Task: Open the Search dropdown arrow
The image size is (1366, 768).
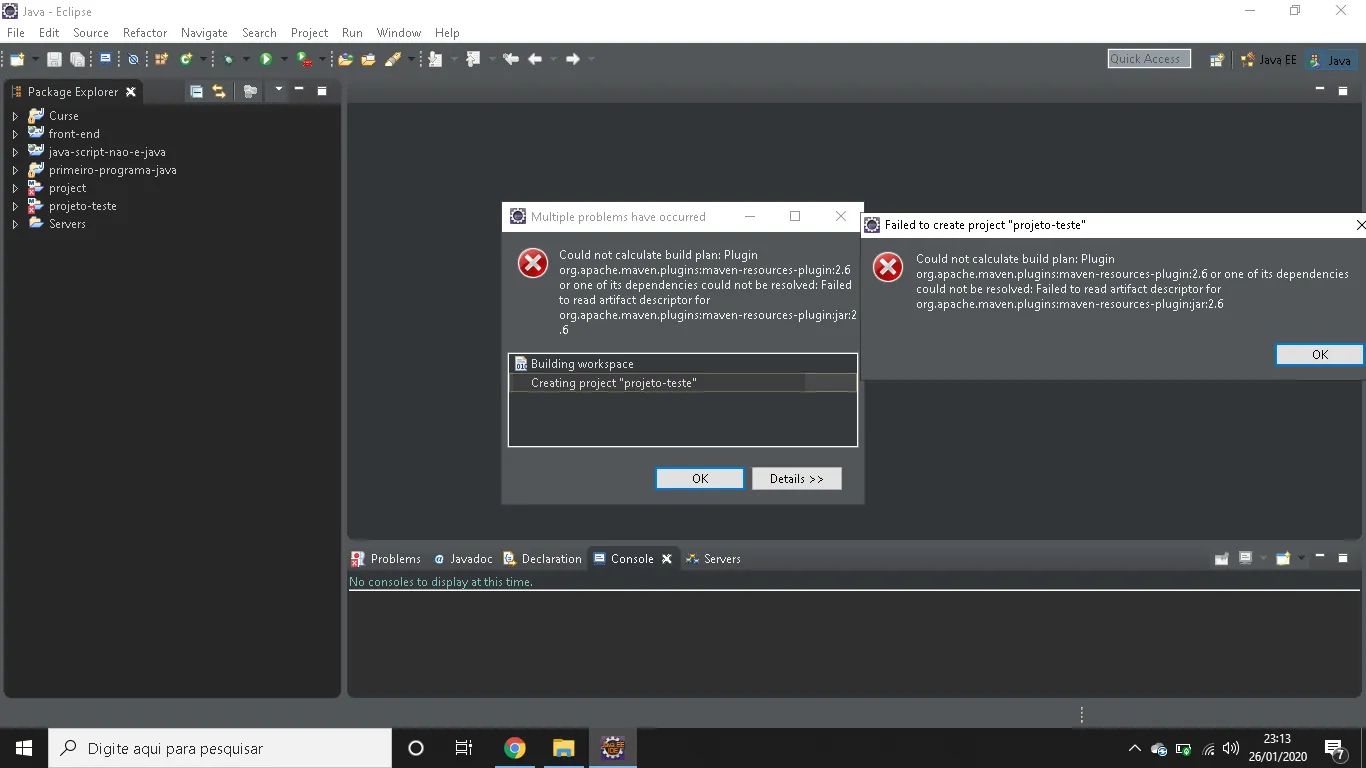Action: point(411,60)
